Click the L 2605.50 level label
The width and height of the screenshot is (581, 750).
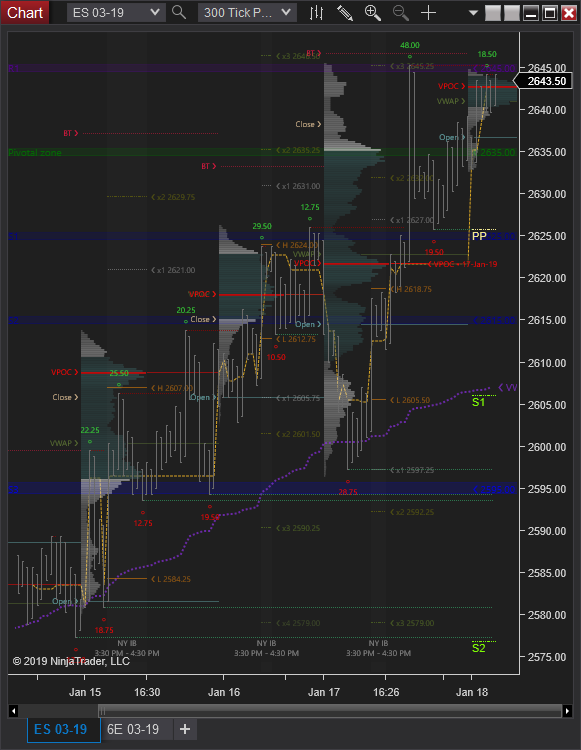pos(410,400)
